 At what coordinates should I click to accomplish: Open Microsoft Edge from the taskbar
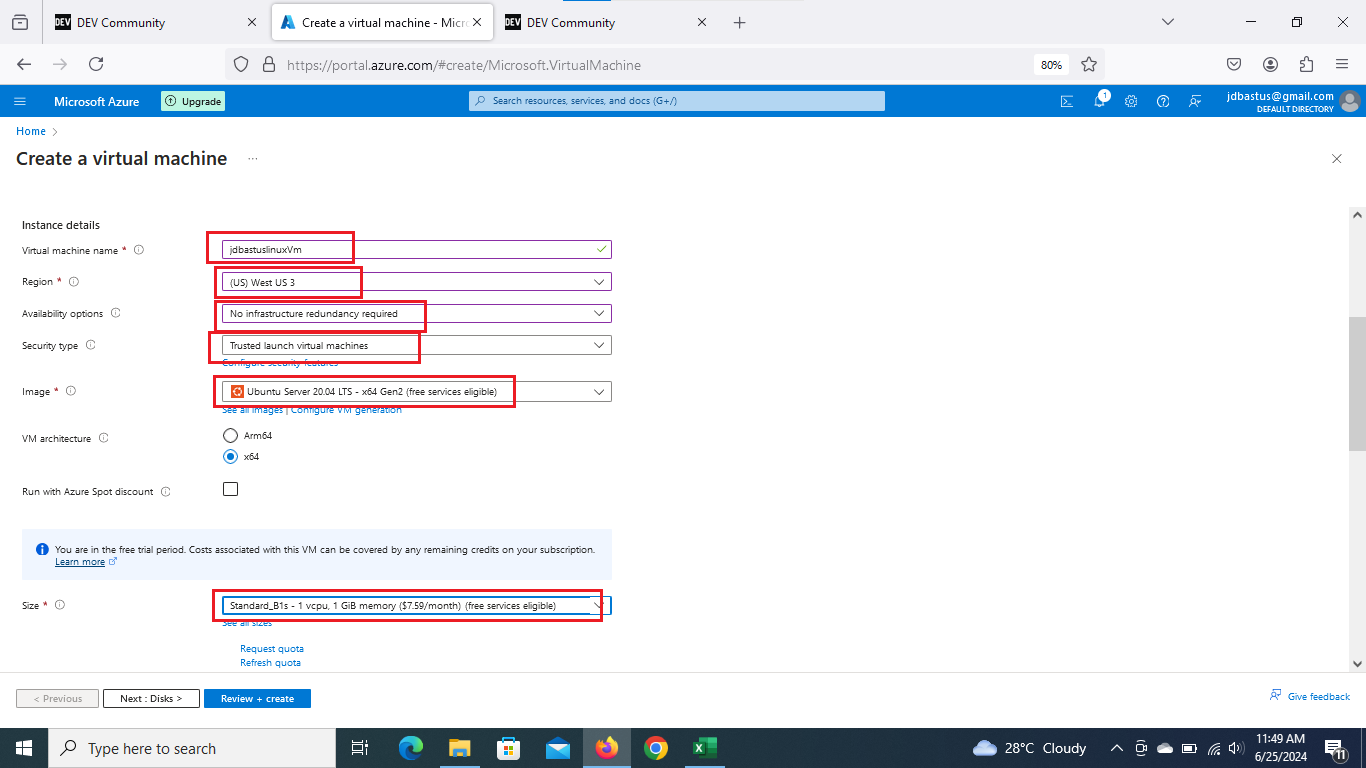411,748
